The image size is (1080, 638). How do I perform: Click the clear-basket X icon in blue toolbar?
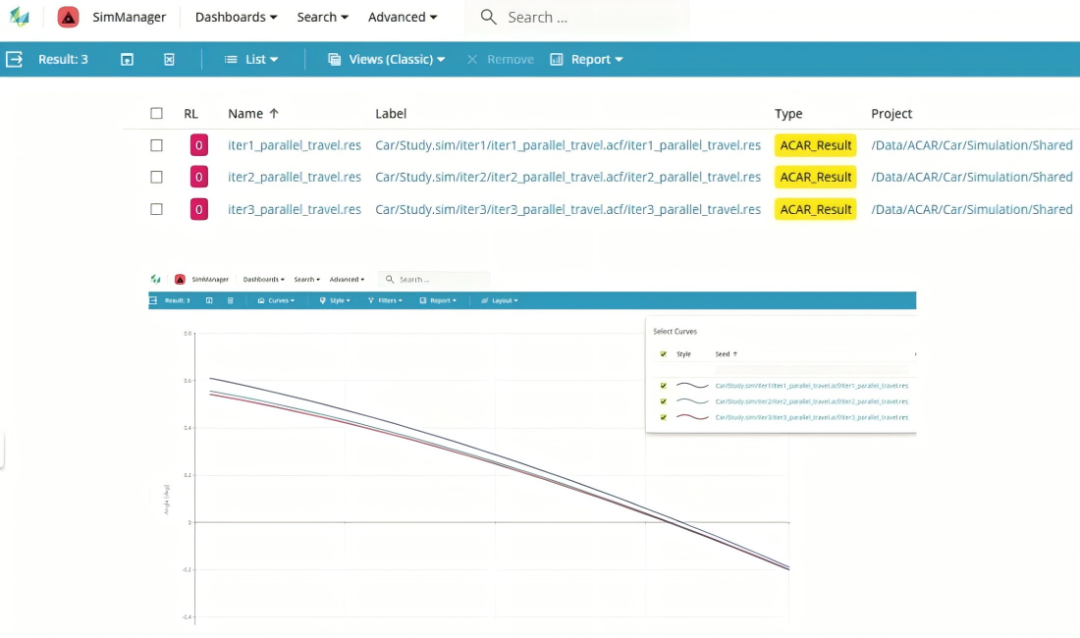click(x=169, y=59)
